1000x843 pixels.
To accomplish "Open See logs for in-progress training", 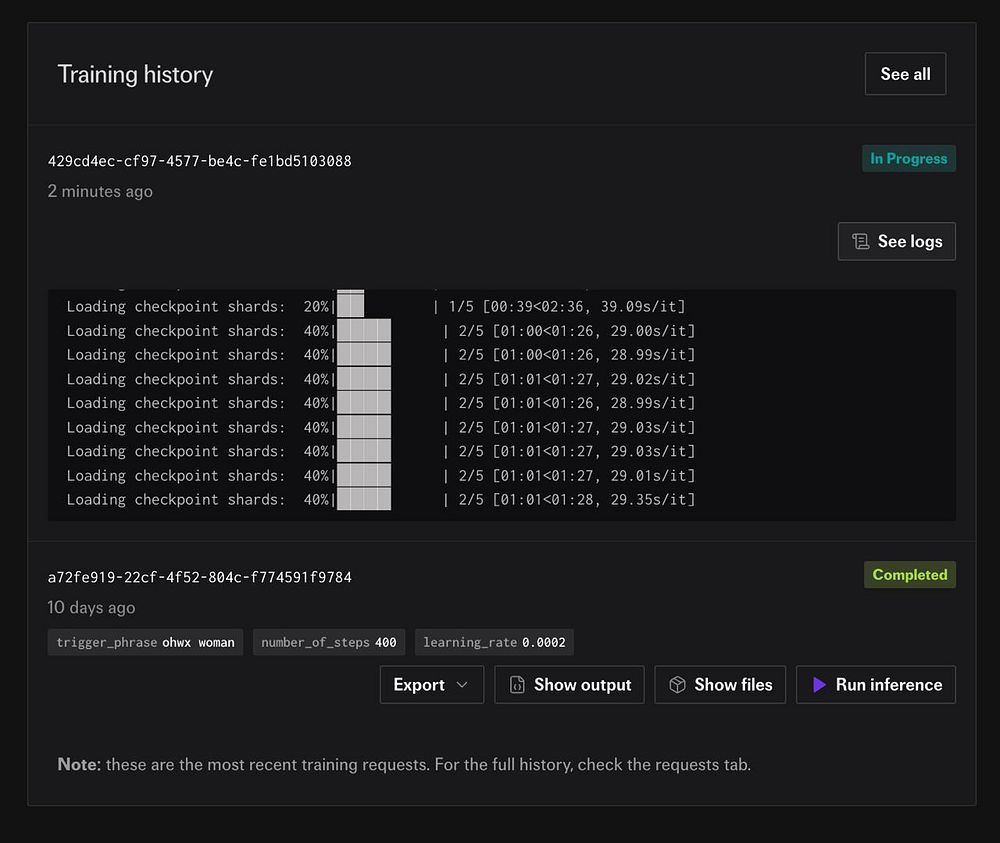I will [896, 241].
